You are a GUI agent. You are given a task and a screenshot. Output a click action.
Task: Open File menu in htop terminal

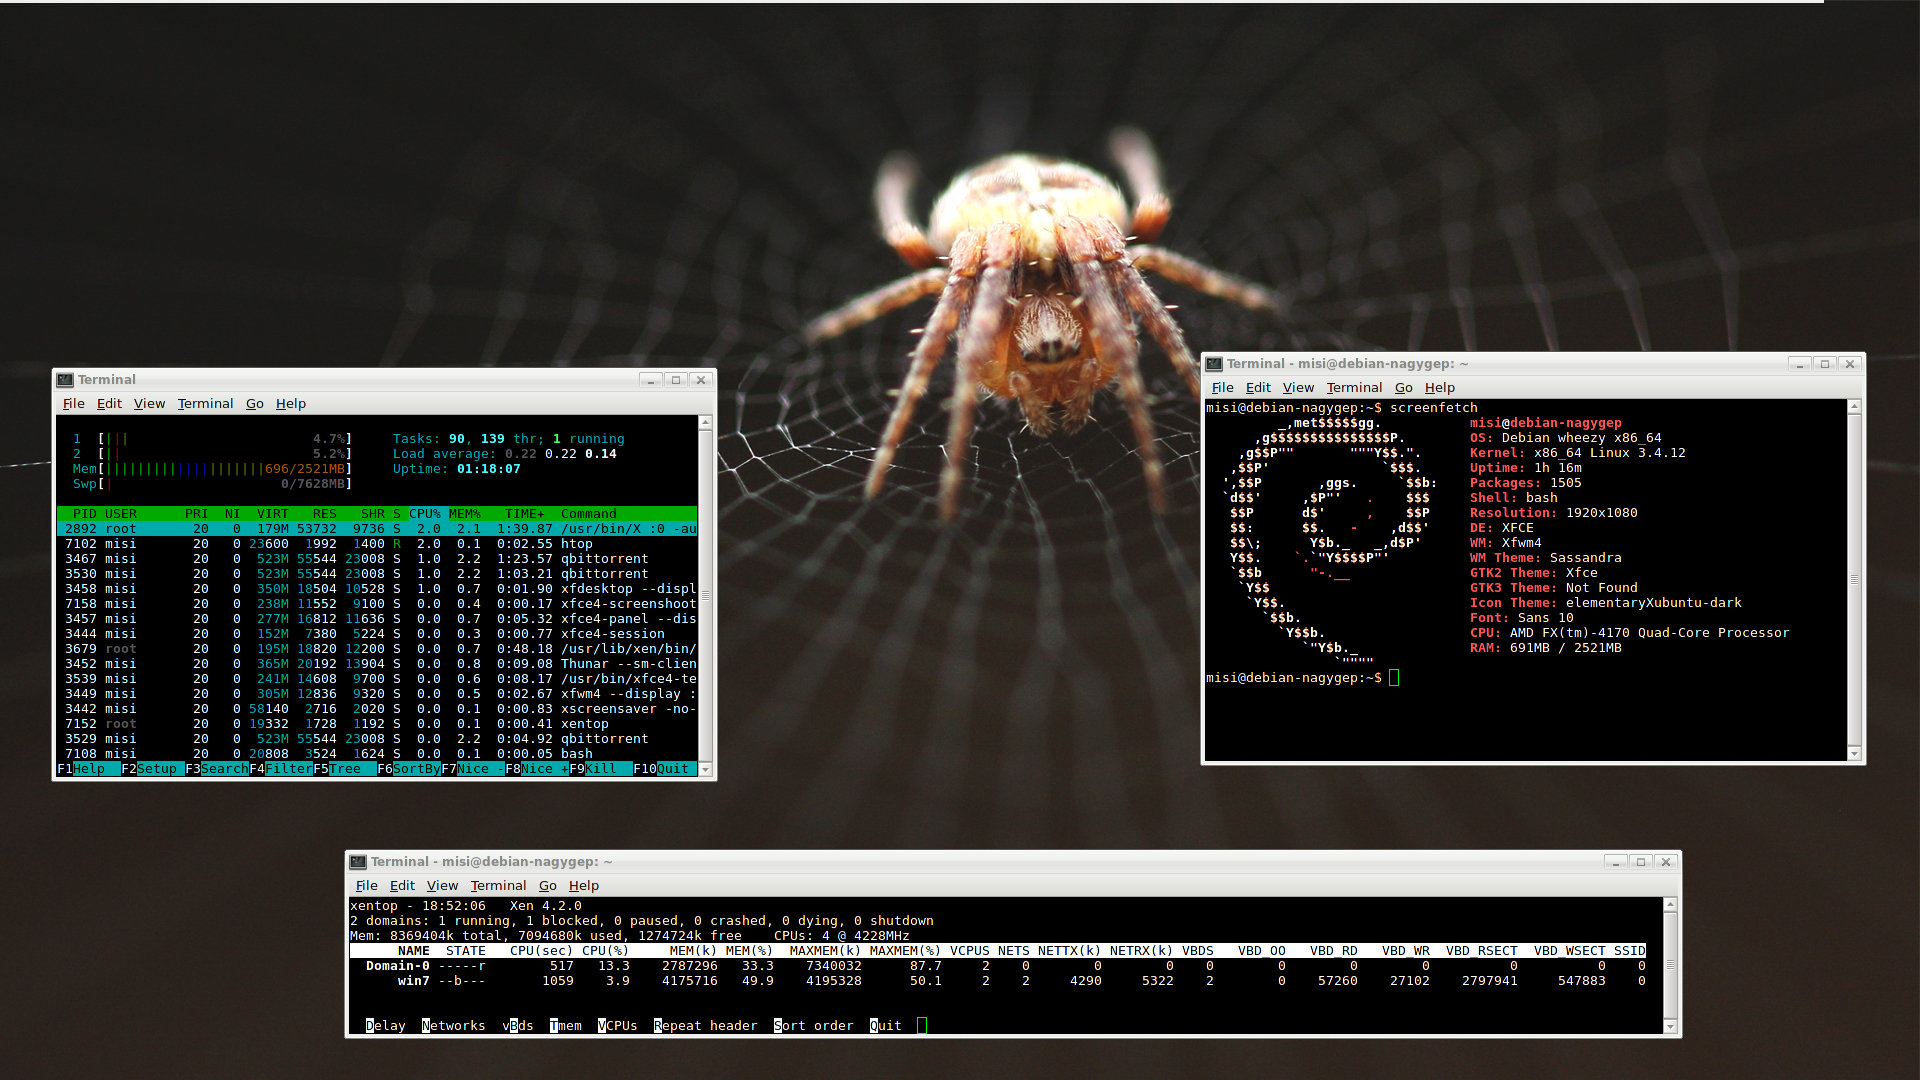tap(73, 404)
